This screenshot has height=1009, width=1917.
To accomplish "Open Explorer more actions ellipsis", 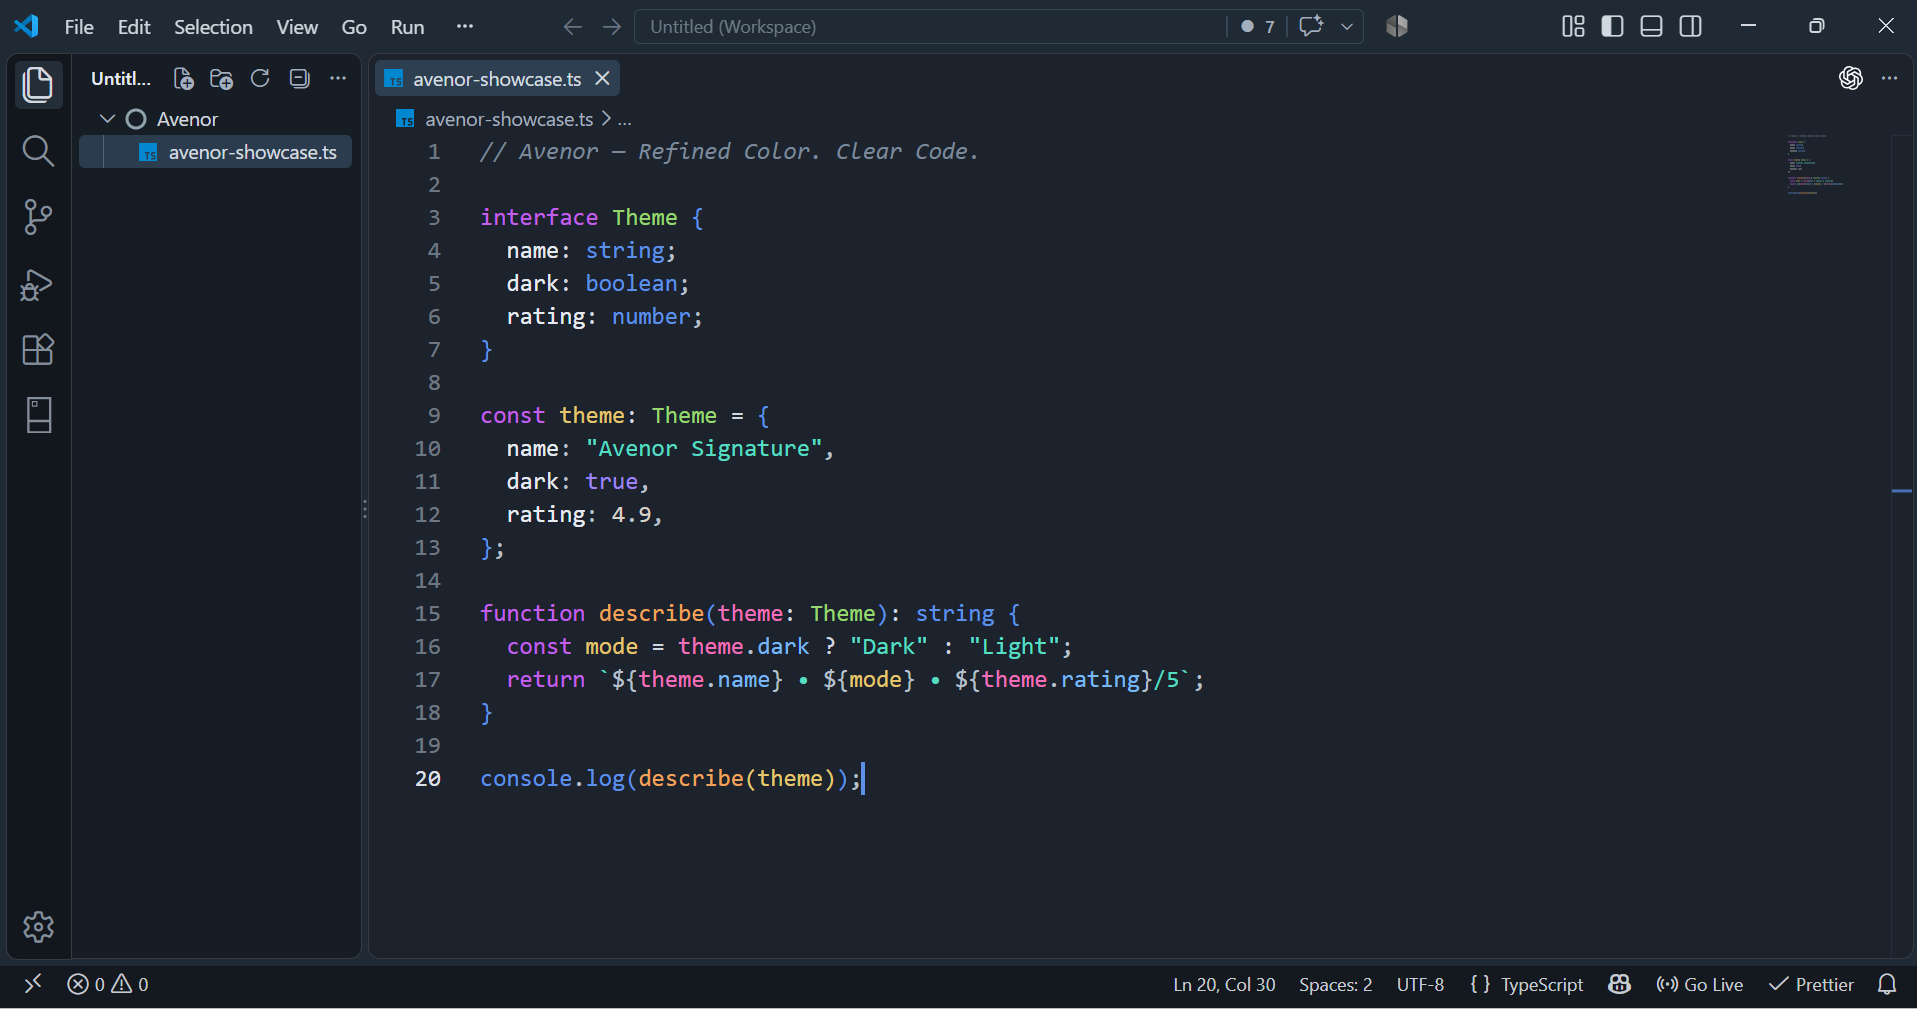I will tap(338, 79).
